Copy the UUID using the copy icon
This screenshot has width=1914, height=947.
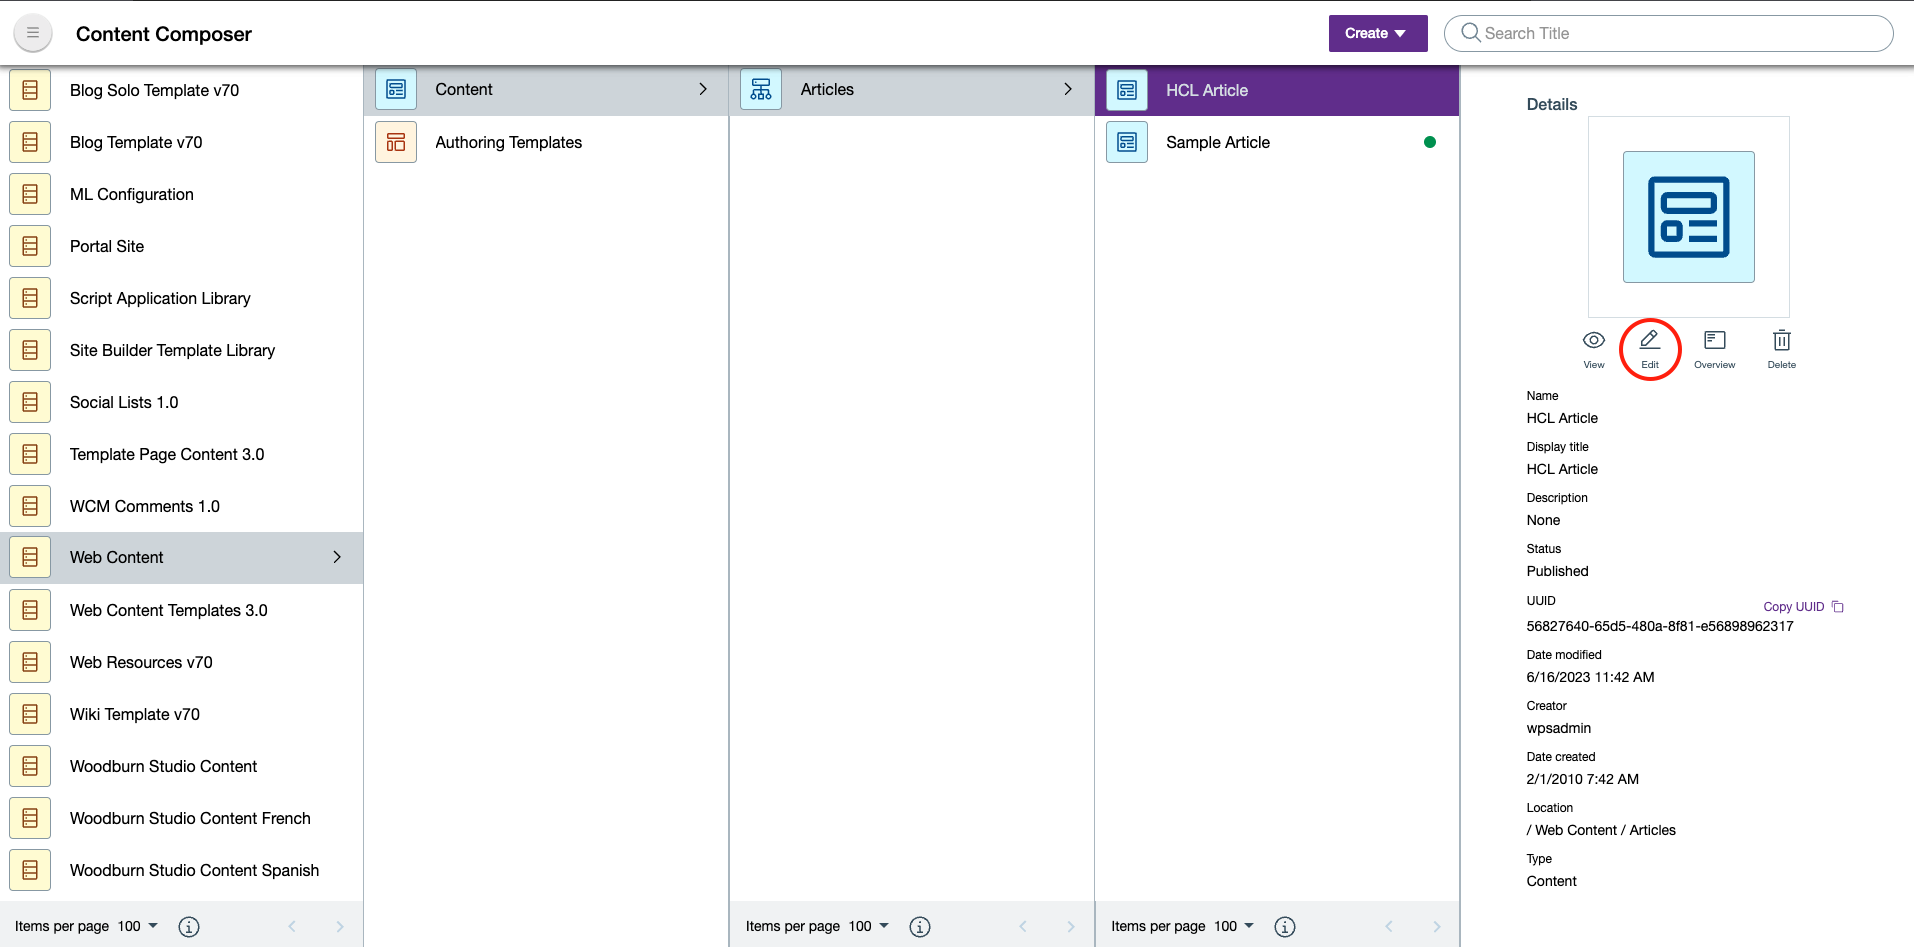click(1838, 606)
